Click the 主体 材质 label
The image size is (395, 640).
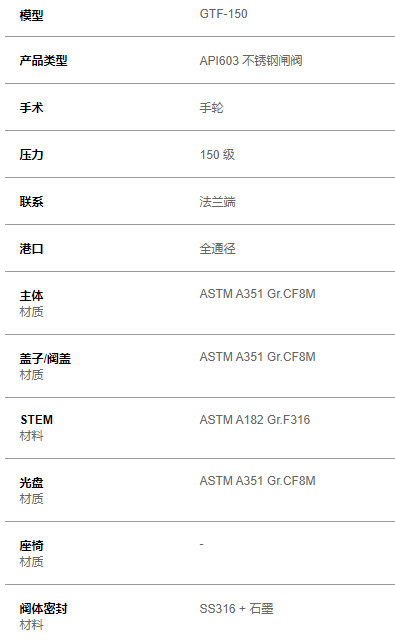point(31,304)
